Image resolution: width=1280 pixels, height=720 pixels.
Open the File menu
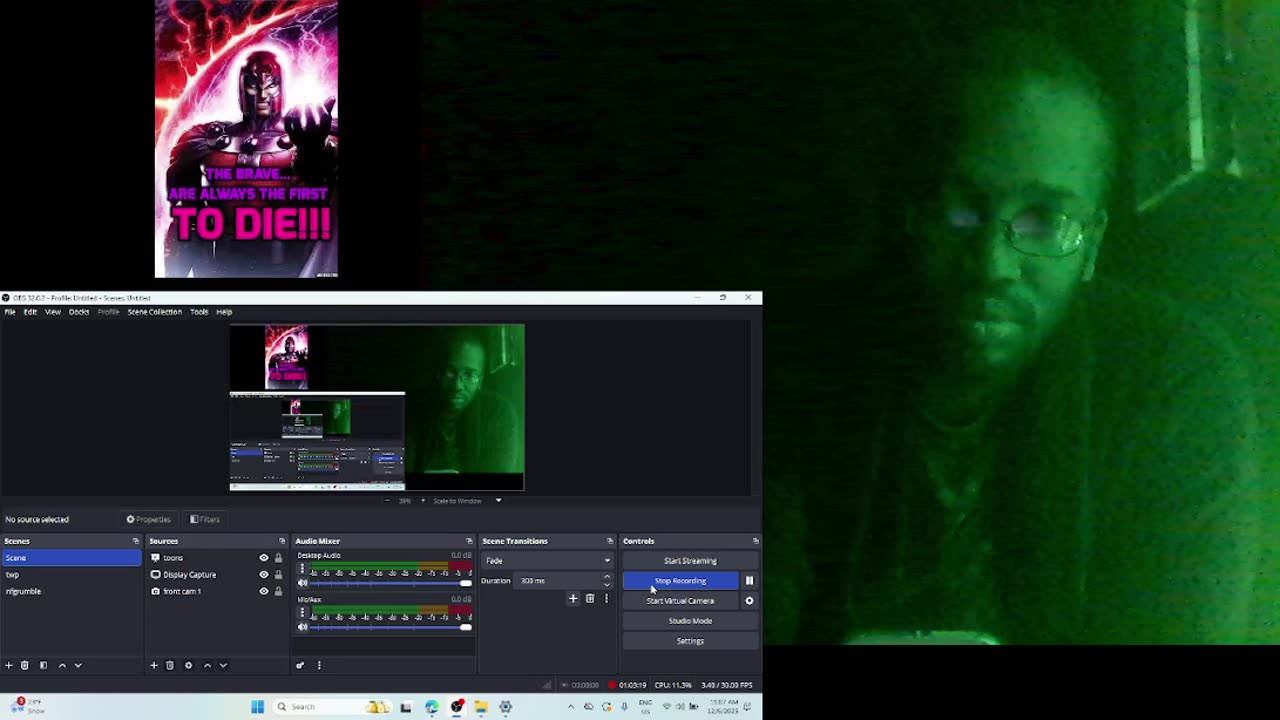coord(10,312)
